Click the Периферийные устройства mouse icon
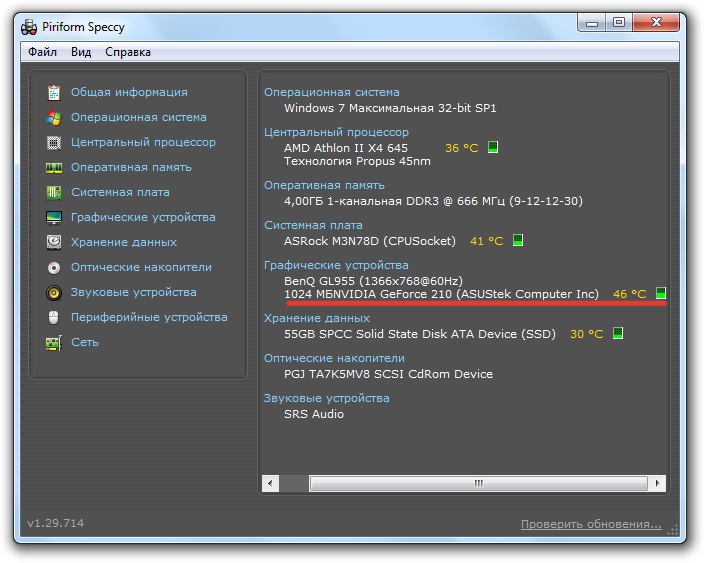This screenshot has width=705, height=563. [54, 318]
